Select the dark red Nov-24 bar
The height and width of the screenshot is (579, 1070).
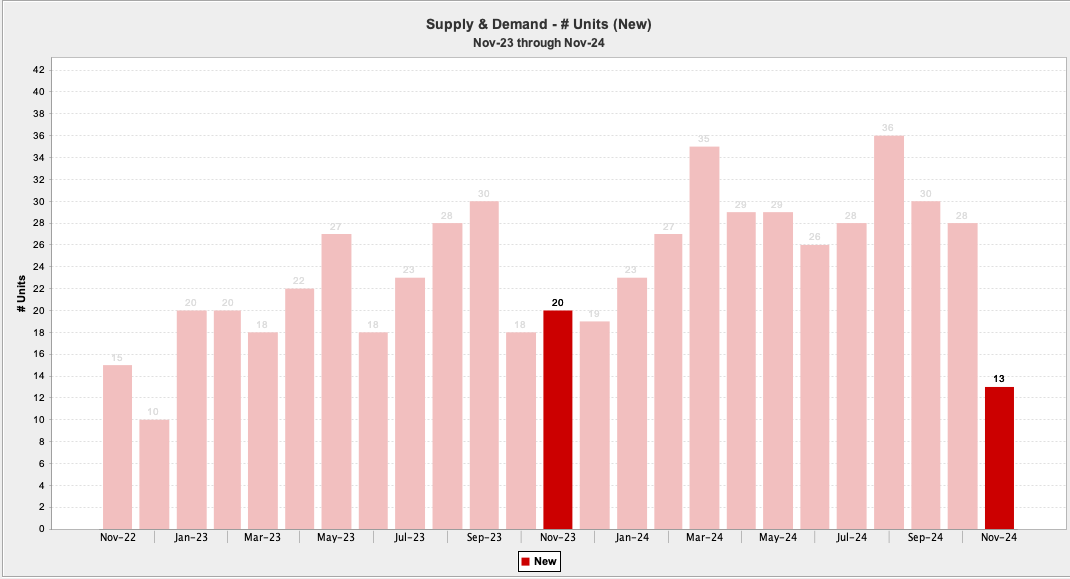[x=999, y=458]
